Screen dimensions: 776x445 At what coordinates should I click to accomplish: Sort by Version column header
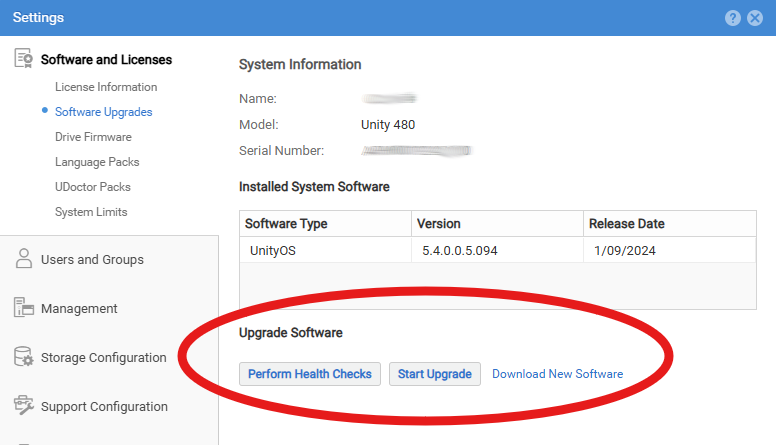pos(497,224)
